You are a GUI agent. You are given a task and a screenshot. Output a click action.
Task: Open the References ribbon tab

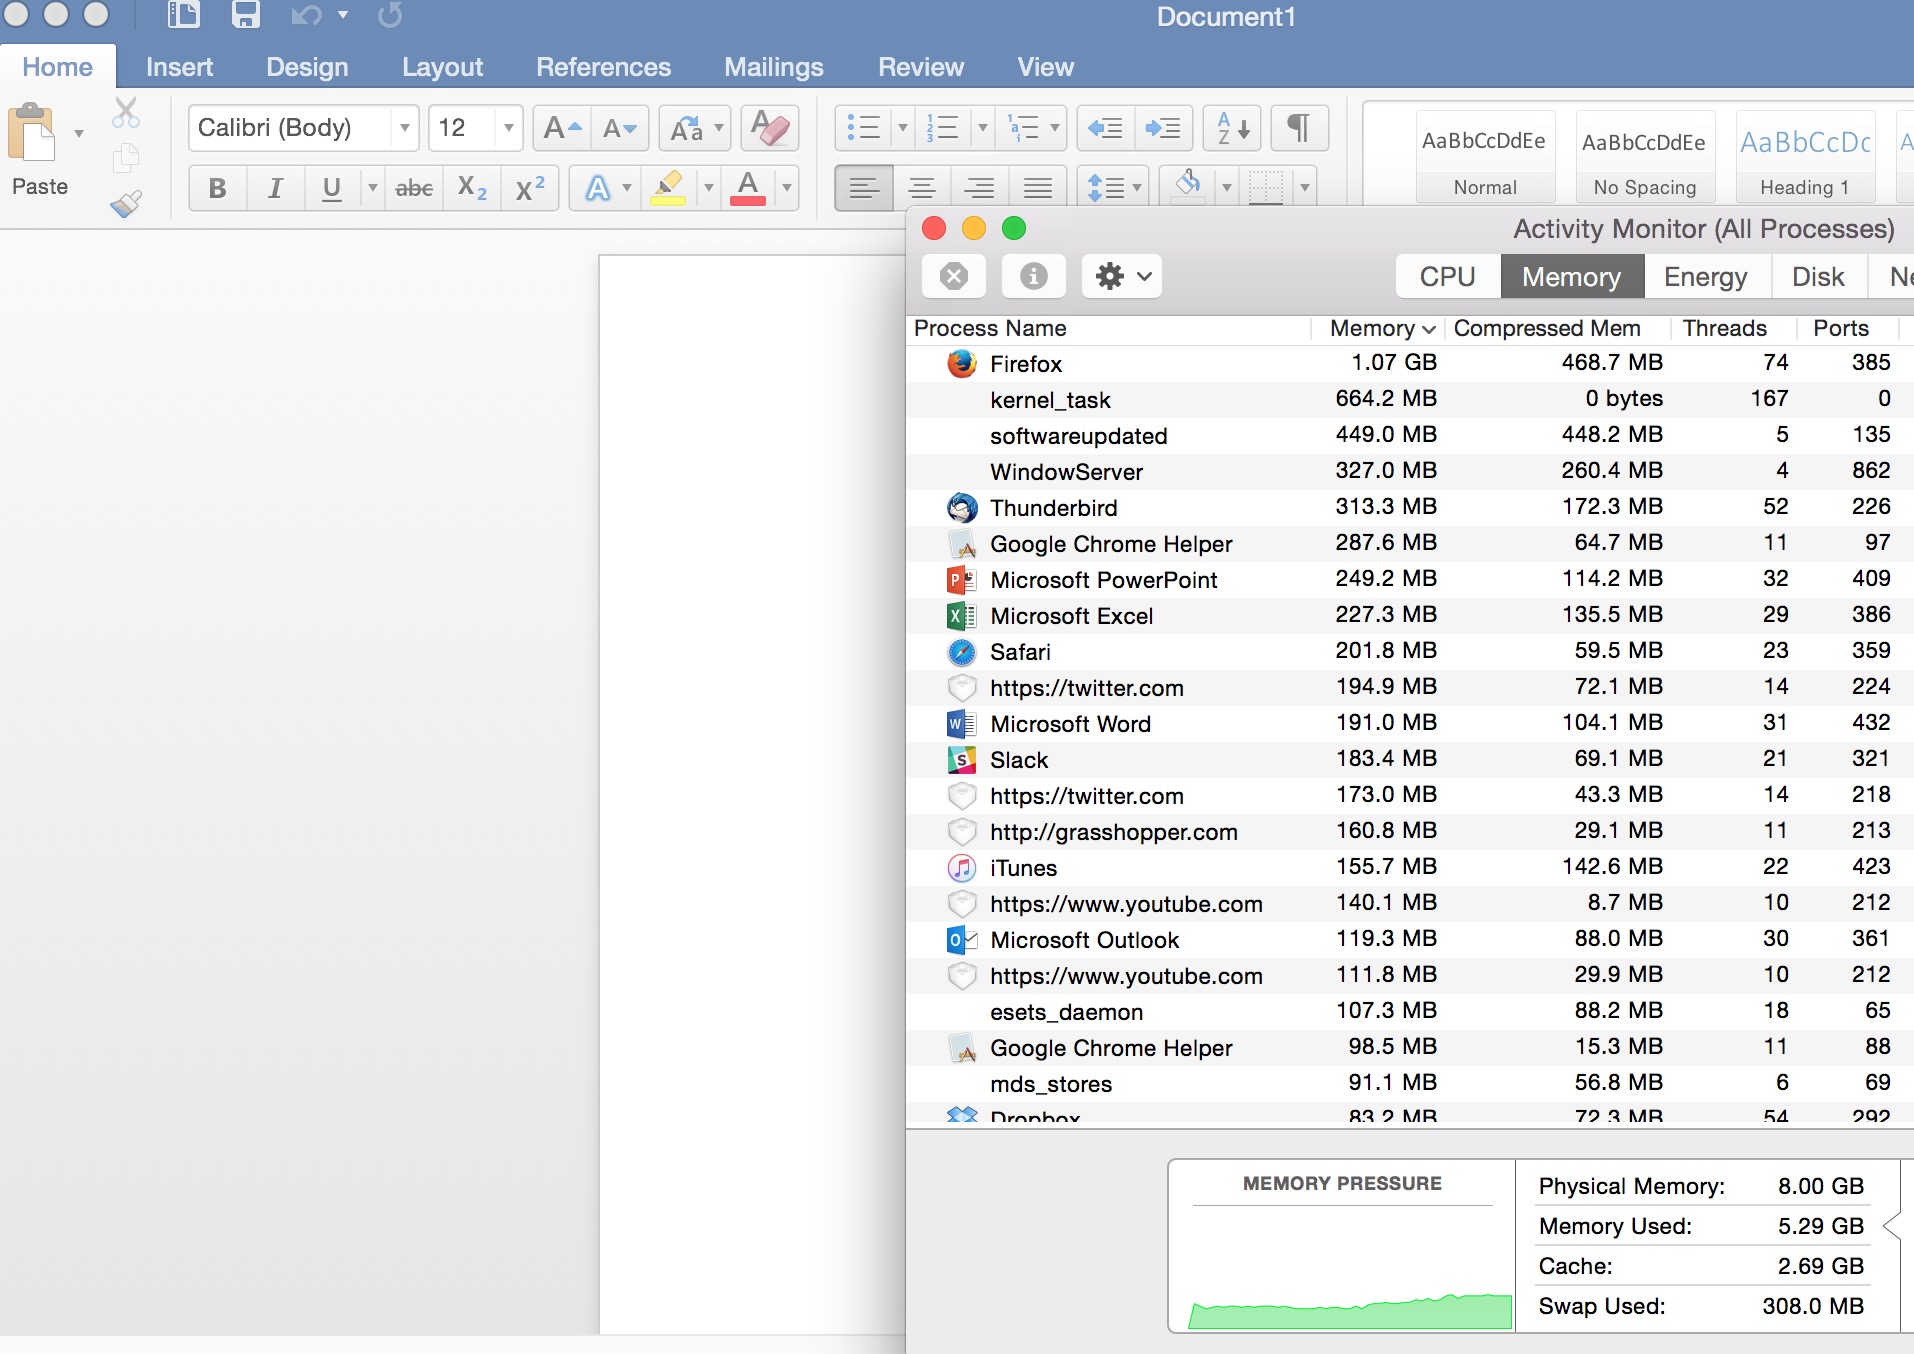point(603,67)
